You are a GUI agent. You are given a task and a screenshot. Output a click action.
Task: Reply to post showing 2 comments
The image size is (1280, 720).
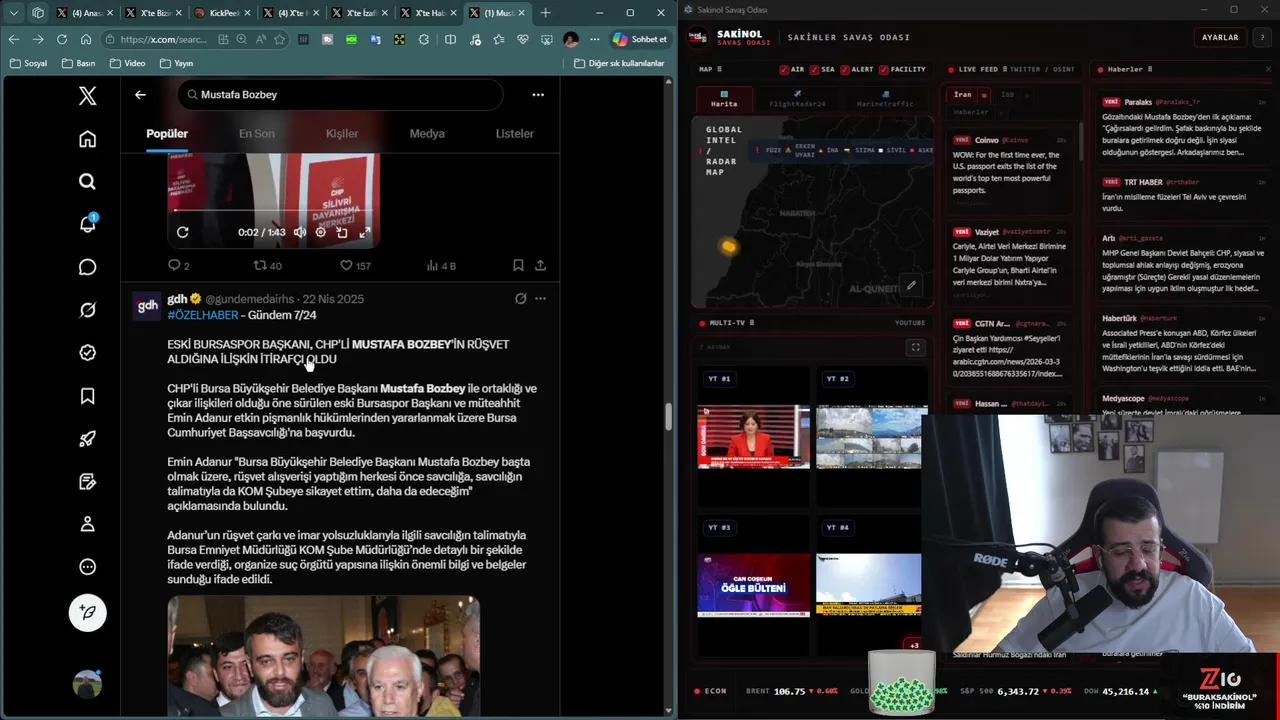[x=178, y=266]
